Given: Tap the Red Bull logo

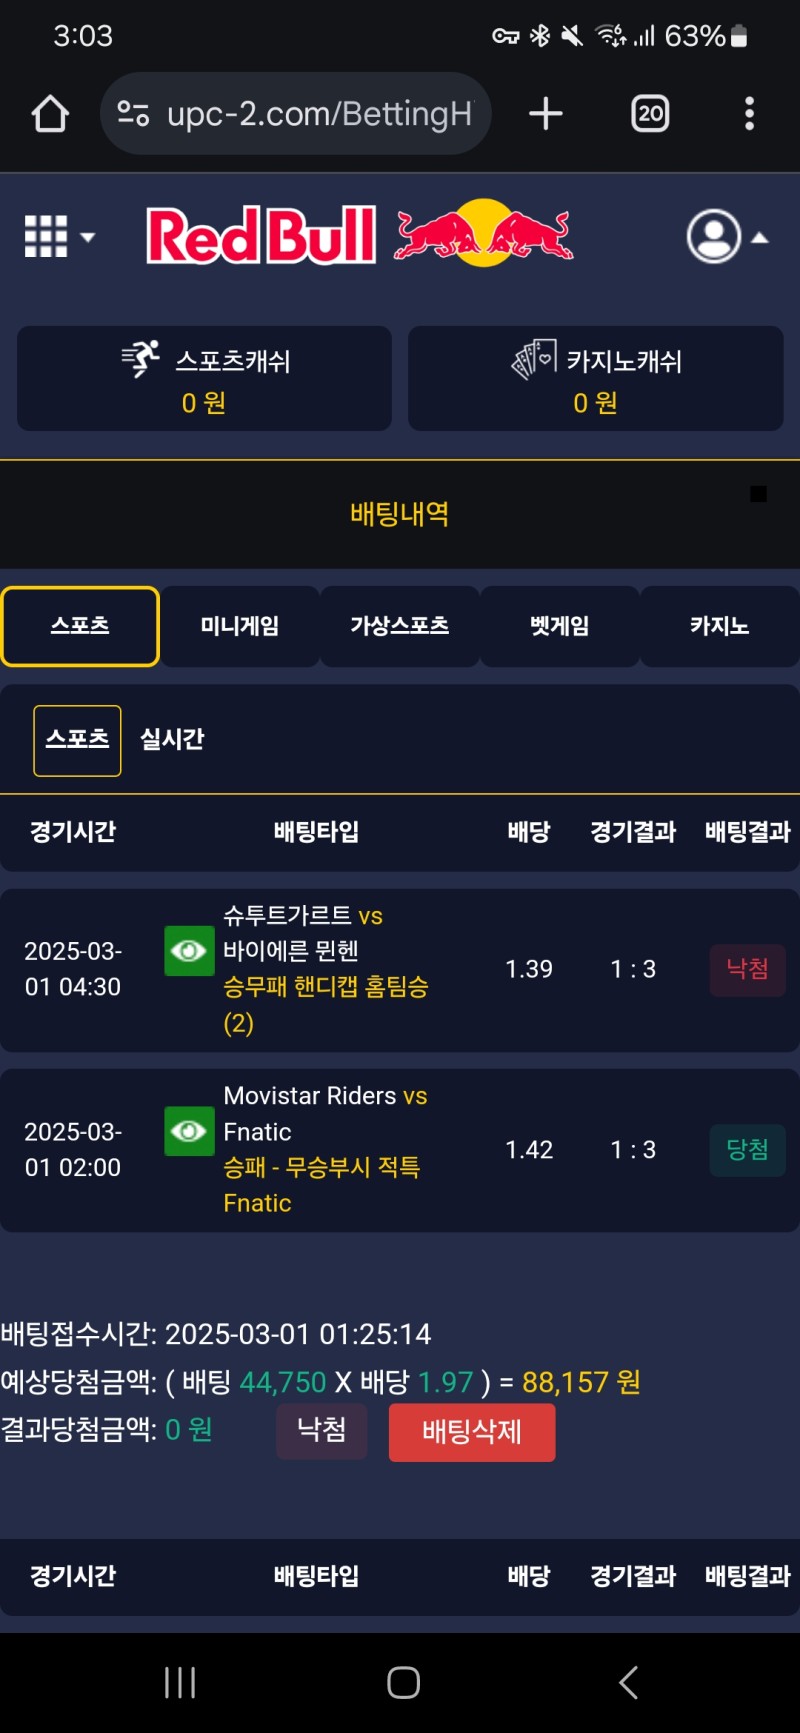Looking at the screenshot, I should (360, 236).
